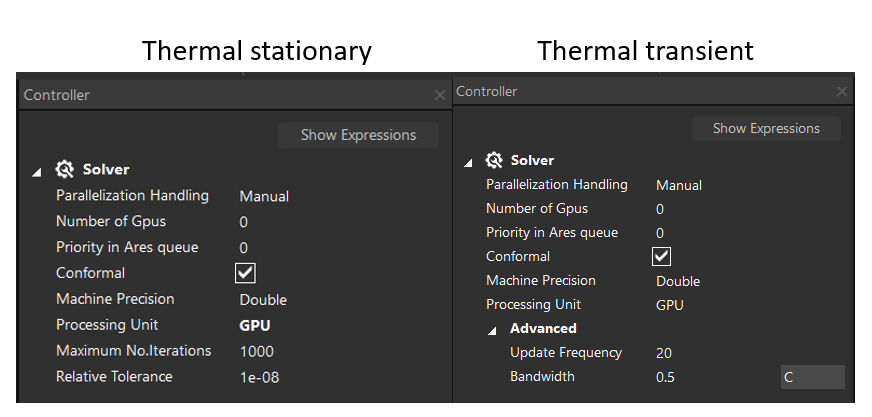Toggle Conformal checkbox in thermal stationary panel

[245, 273]
